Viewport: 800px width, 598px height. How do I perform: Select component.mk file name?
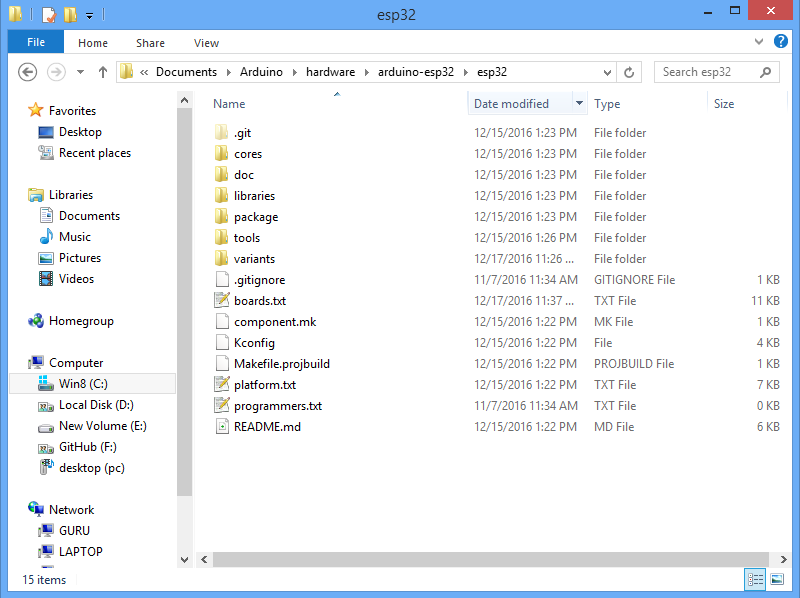pyautogui.click(x=275, y=322)
